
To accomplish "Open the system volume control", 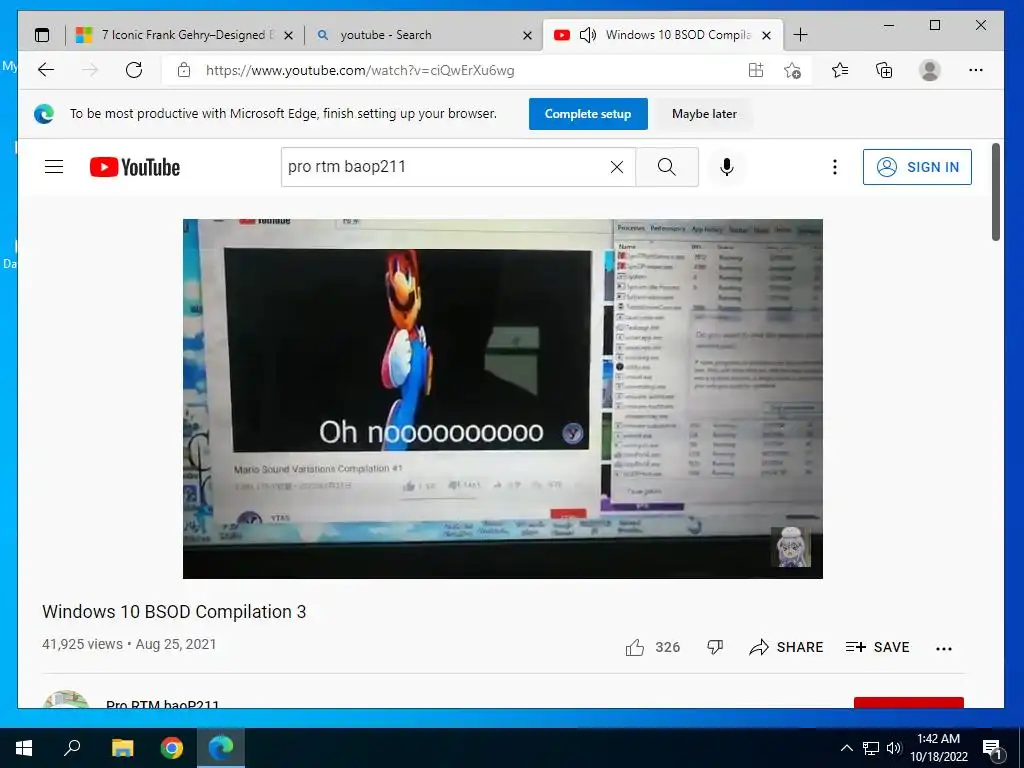I will (x=894, y=748).
